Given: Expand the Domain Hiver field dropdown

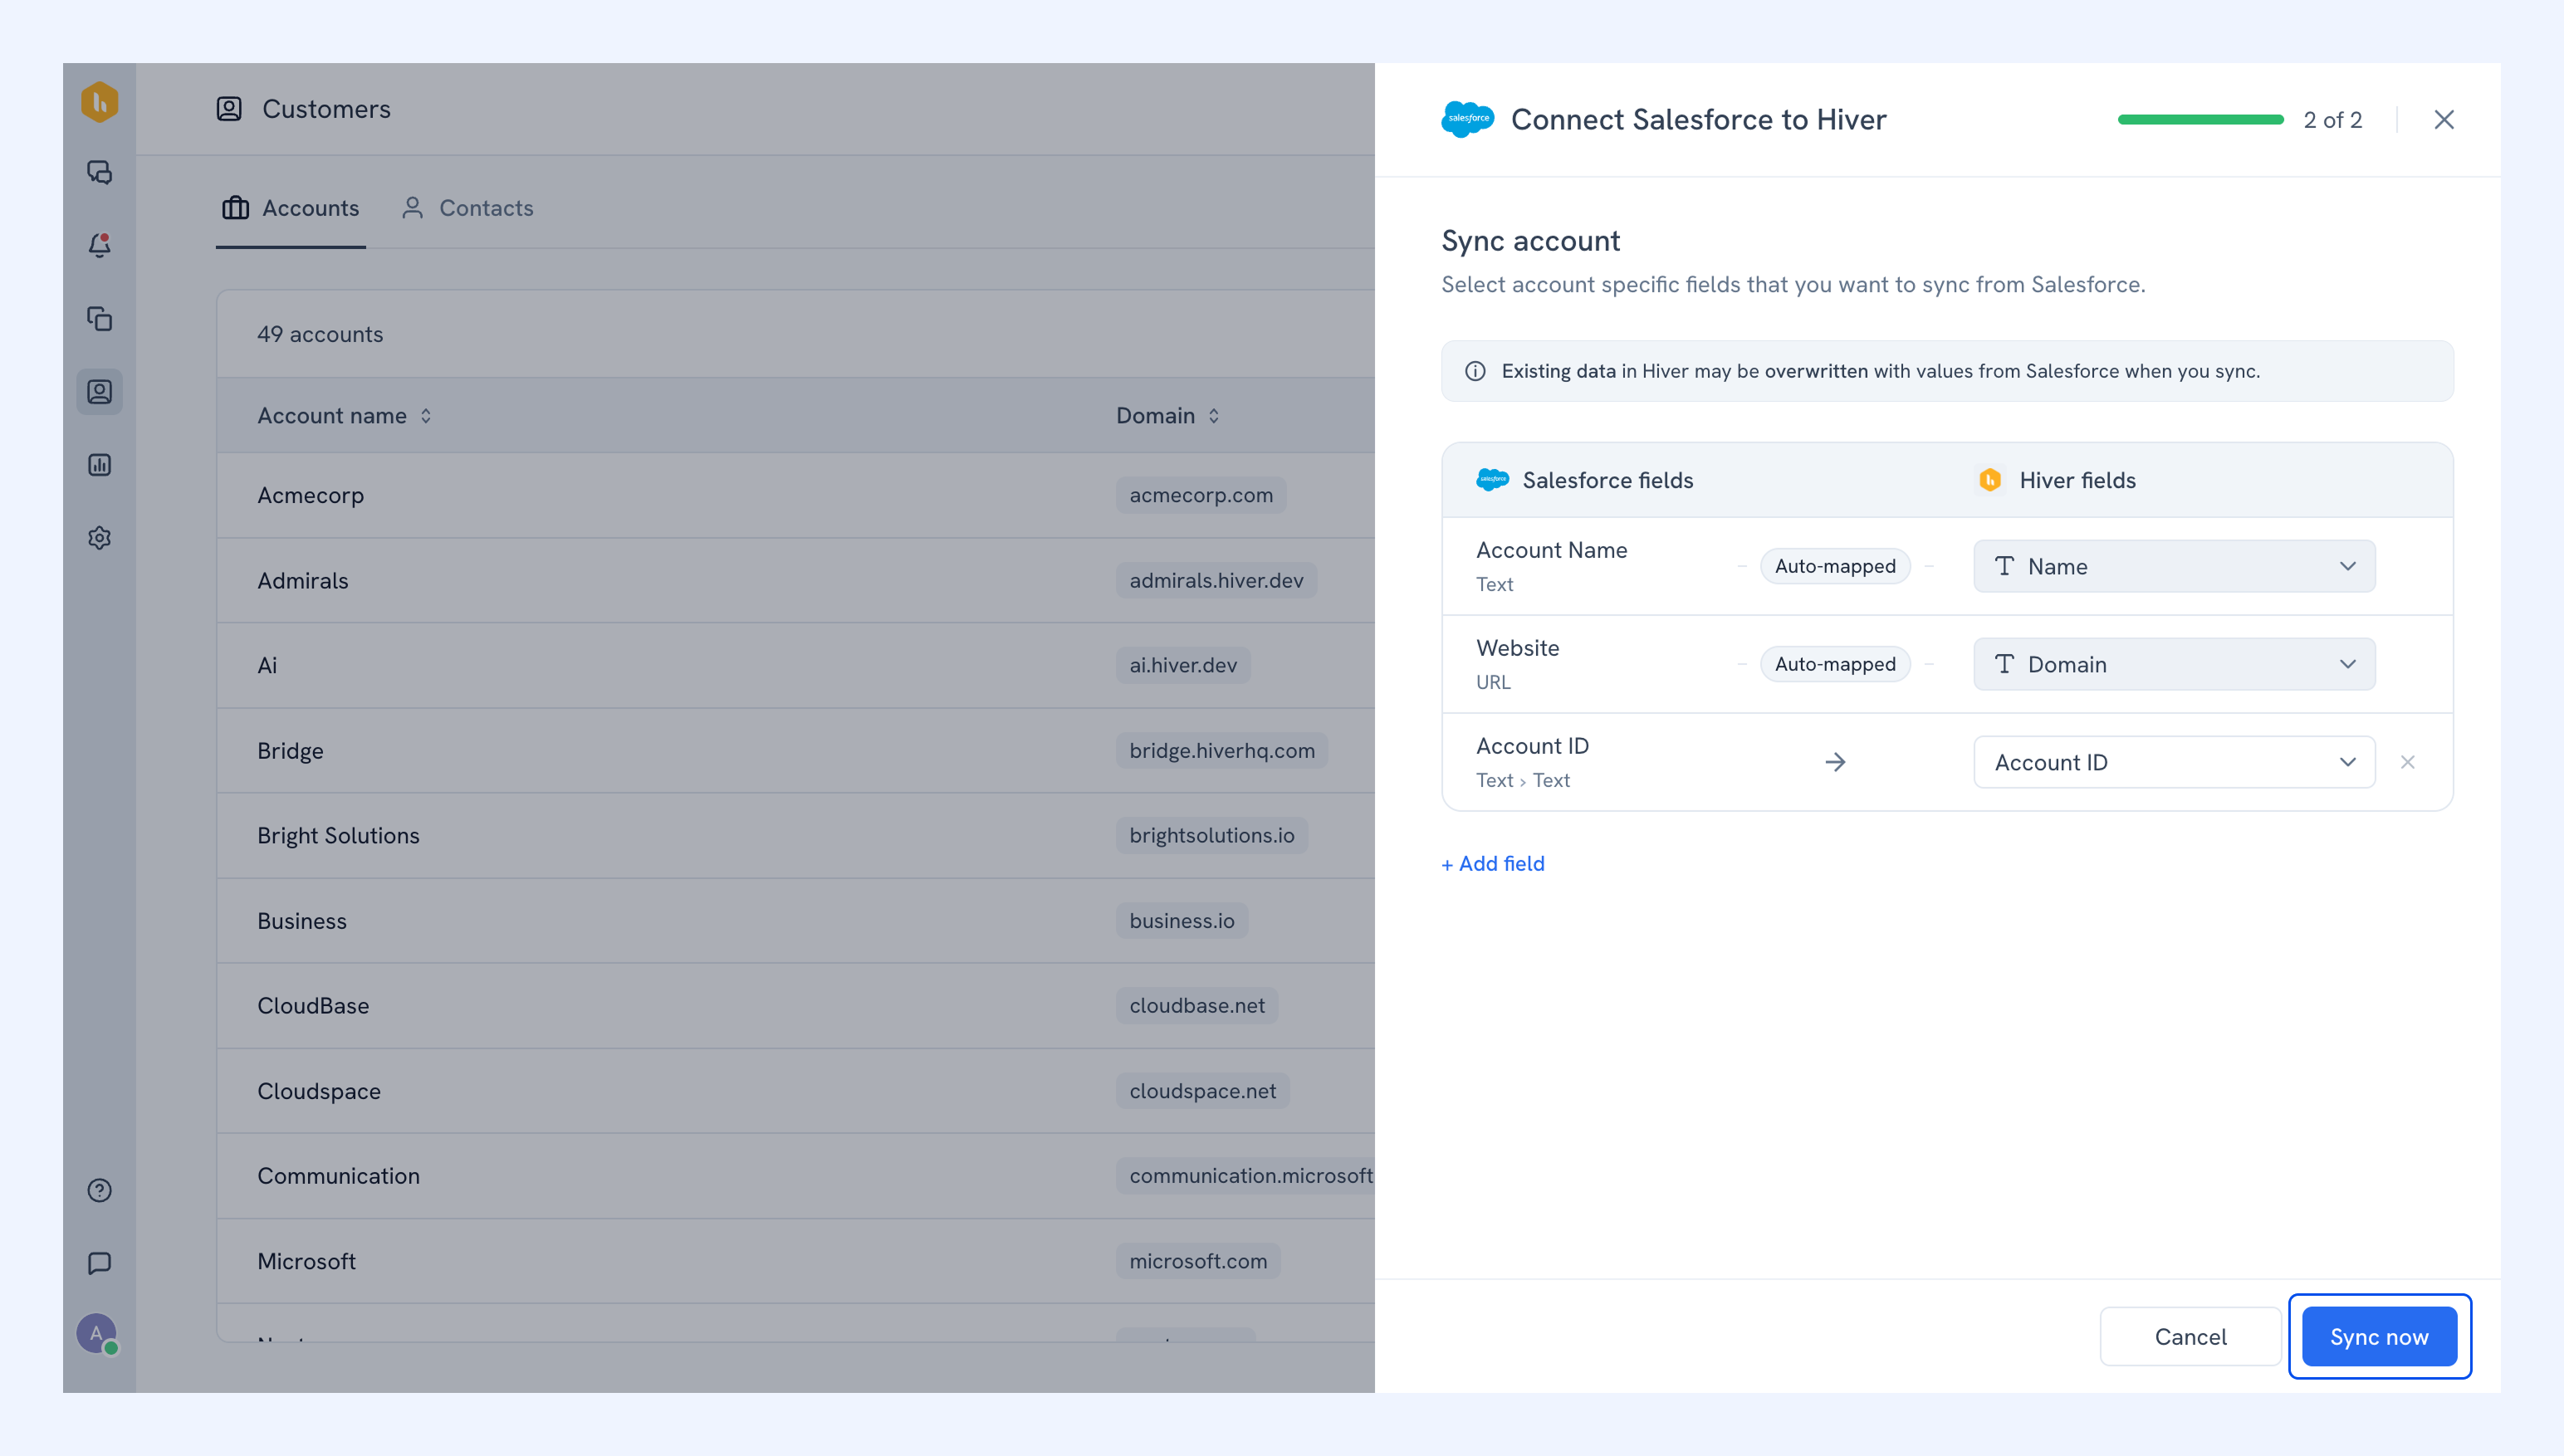Looking at the screenshot, I should (2174, 664).
